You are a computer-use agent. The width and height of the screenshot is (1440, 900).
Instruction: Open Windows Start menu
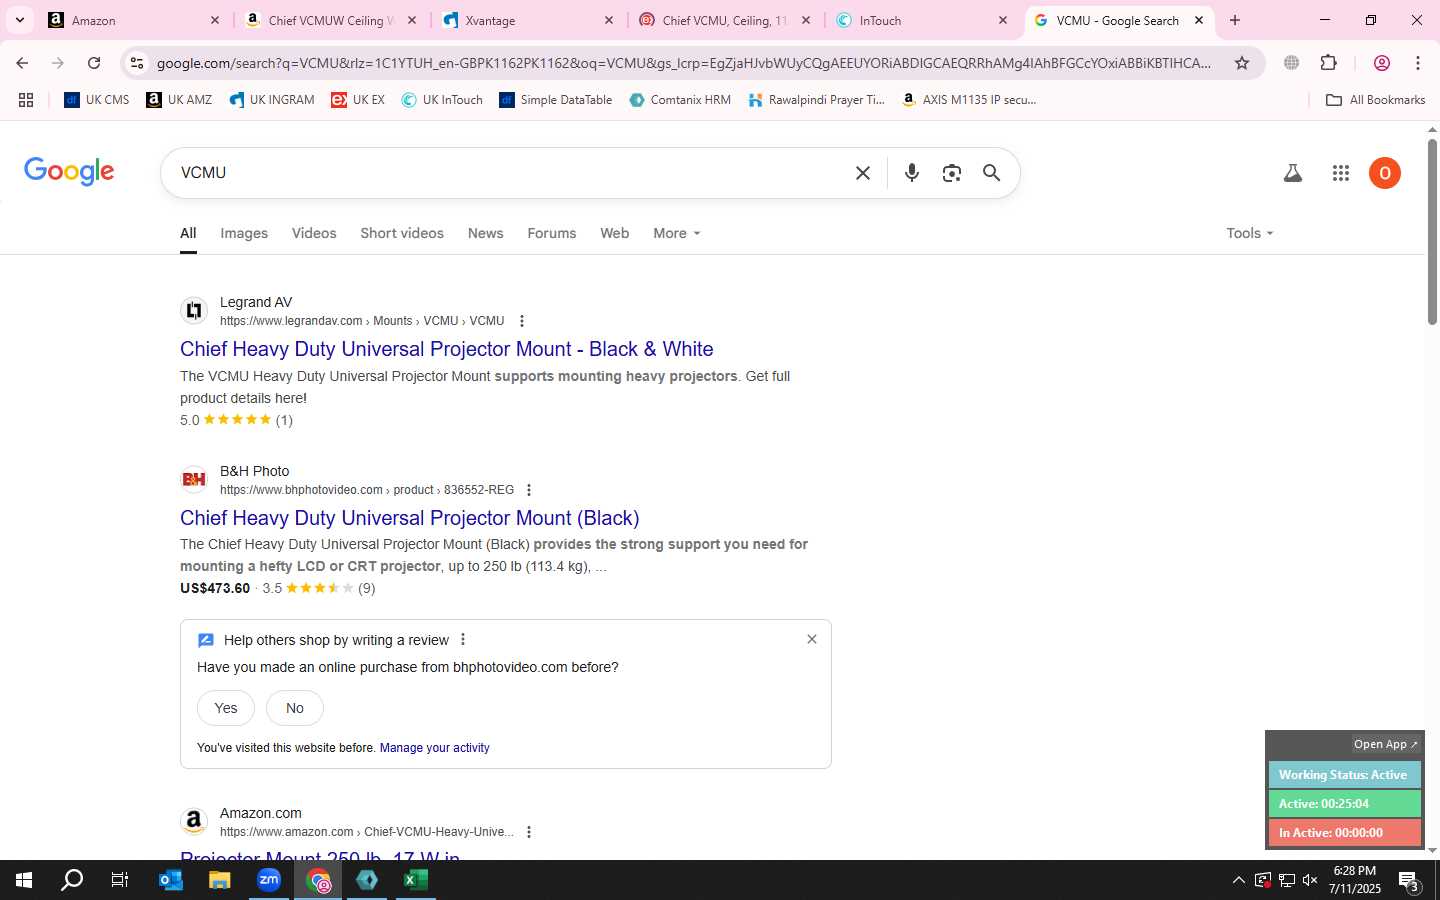coord(24,880)
